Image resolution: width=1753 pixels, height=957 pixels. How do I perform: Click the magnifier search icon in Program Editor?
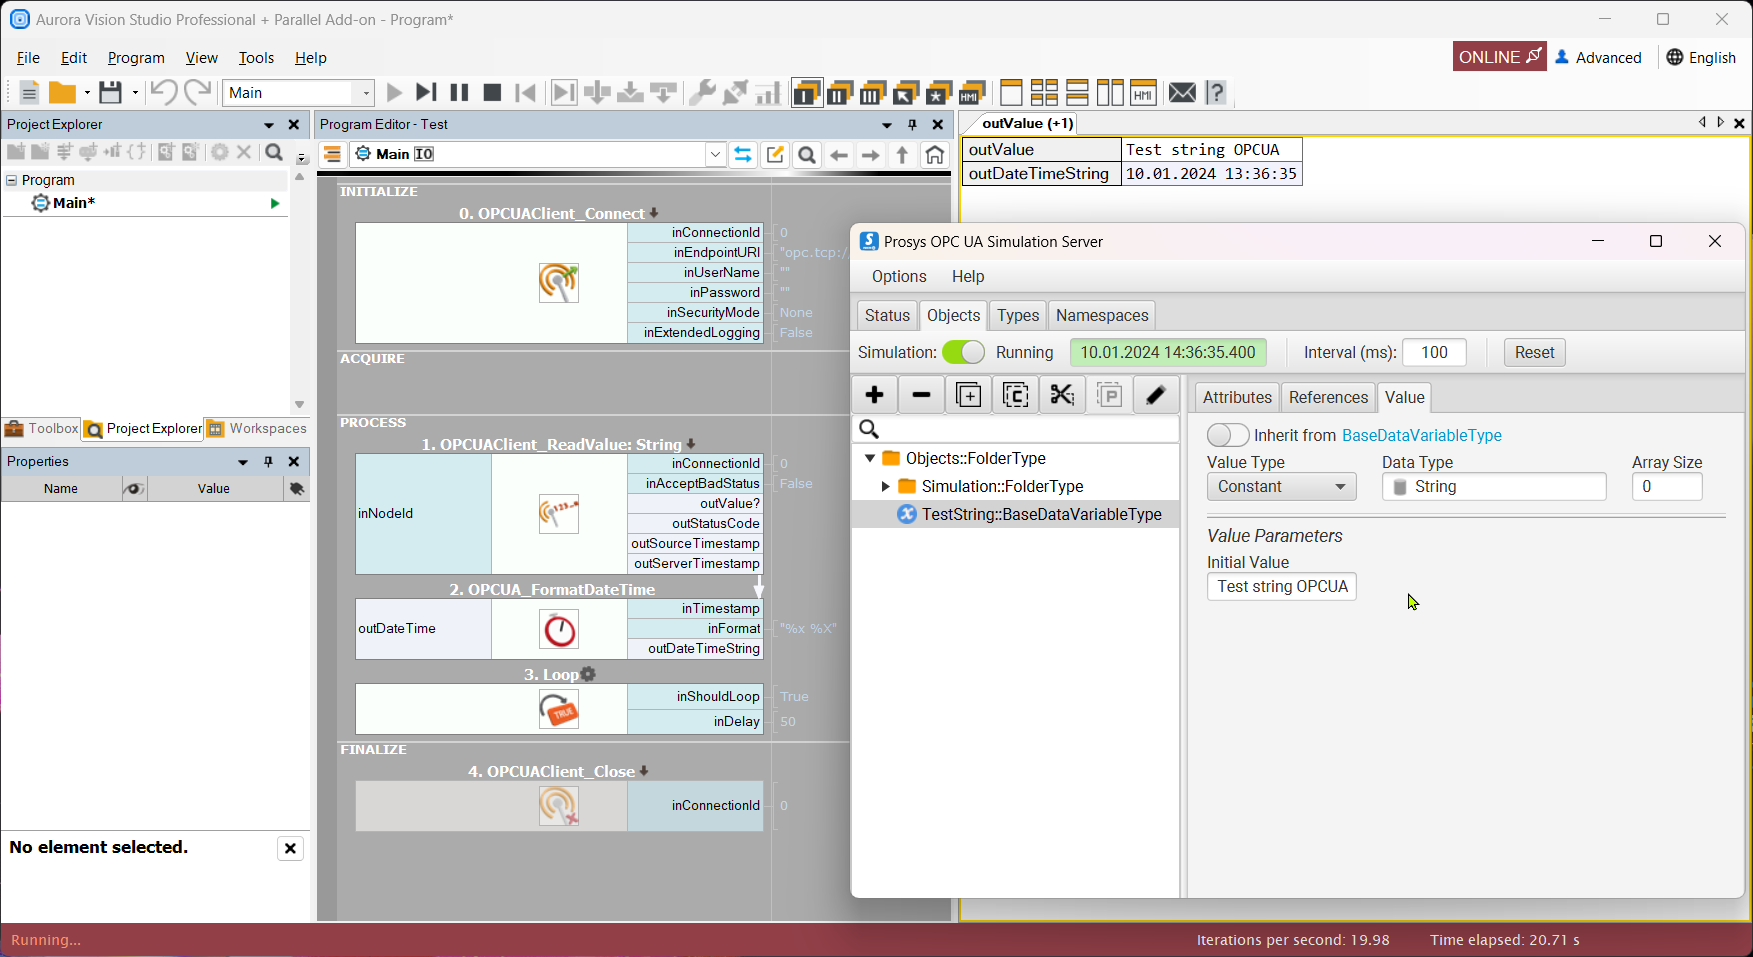pyautogui.click(x=807, y=155)
